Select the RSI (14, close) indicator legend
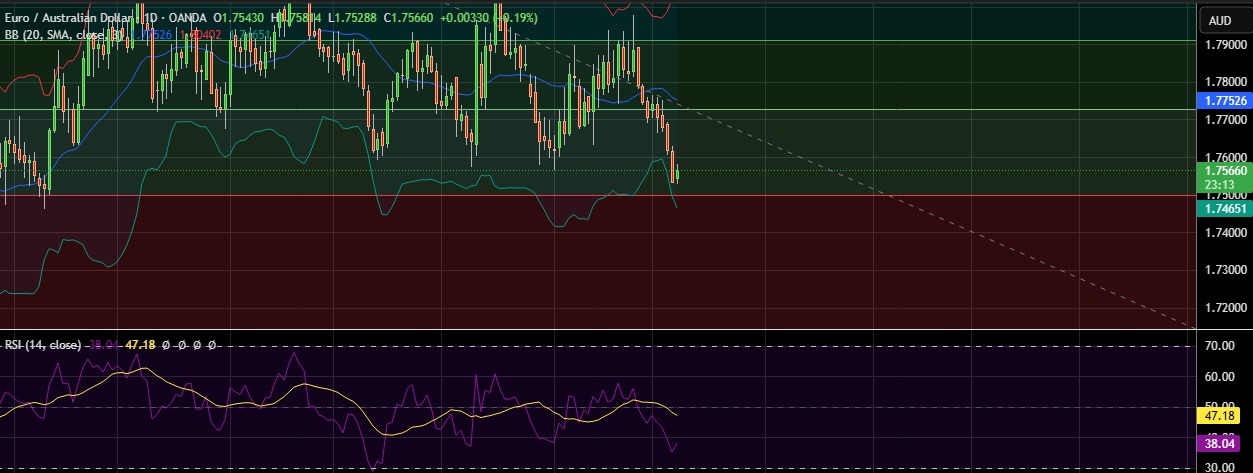1253x473 pixels. click(x=43, y=344)
